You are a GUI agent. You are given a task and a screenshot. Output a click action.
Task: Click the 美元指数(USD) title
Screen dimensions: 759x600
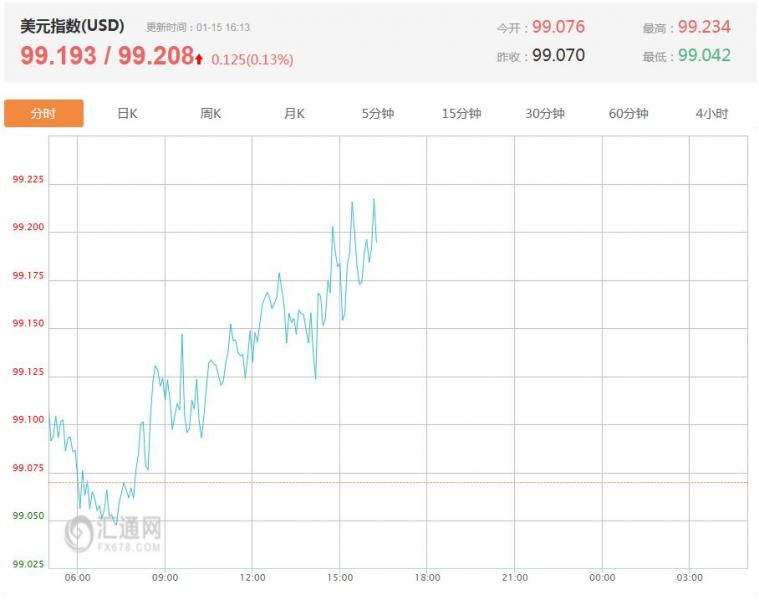coord(72,27)
